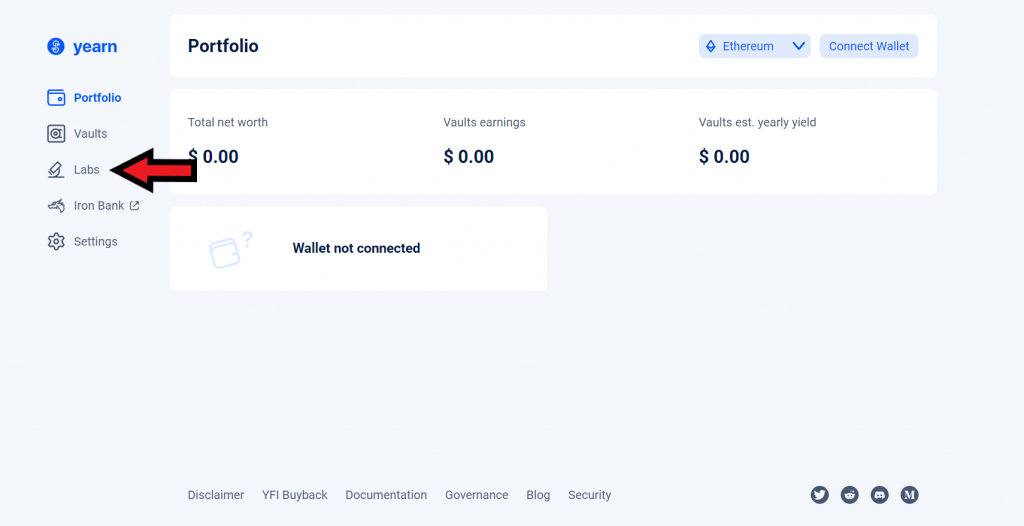Open Yearn's Discord server icon
The width and height of the screenshot is (1024, 526).
tap(880, 495)
